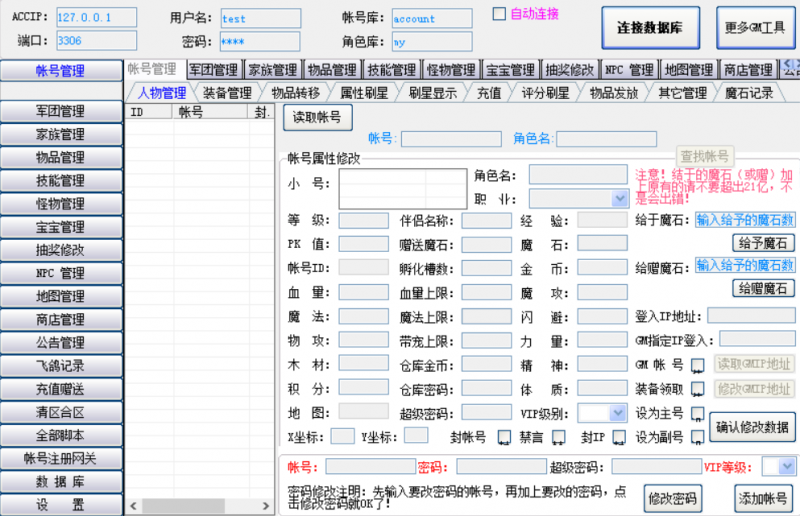This screenshot has height=516, width=800.
Task: Sort by the ID column header
Action: coord(148,112)
